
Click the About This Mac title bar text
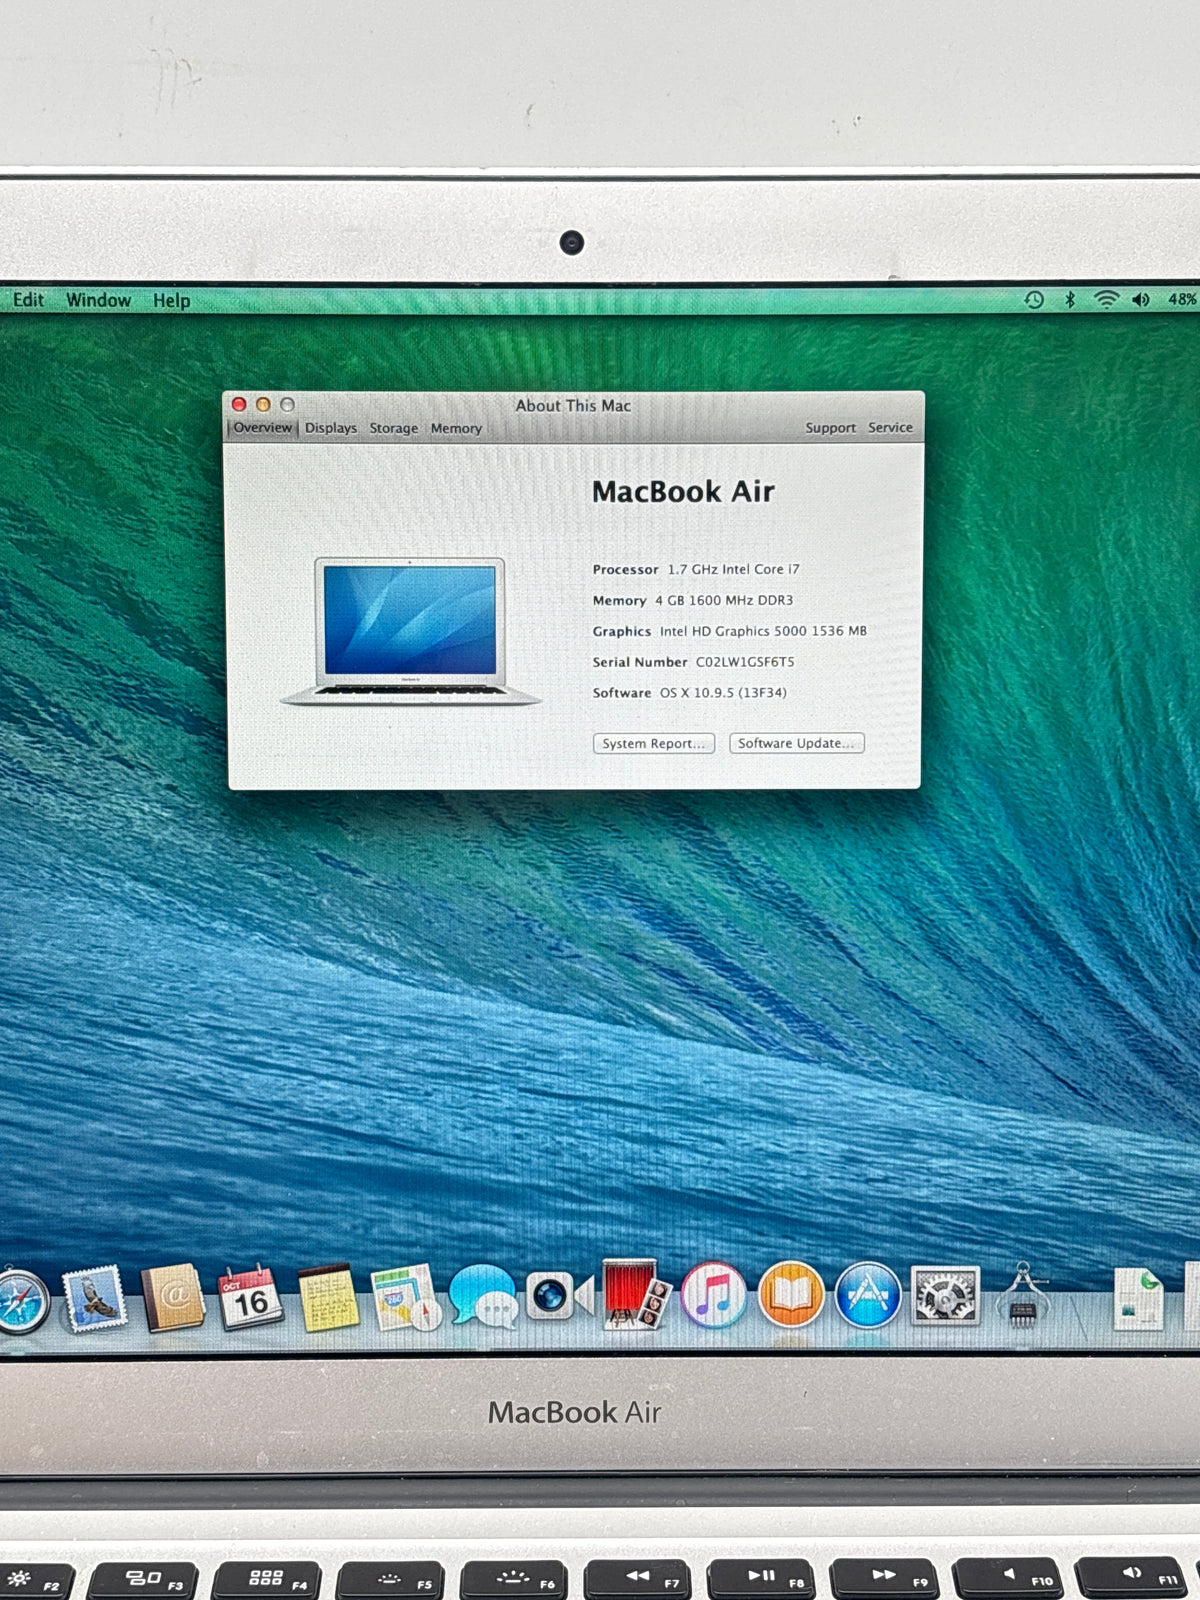573,405
